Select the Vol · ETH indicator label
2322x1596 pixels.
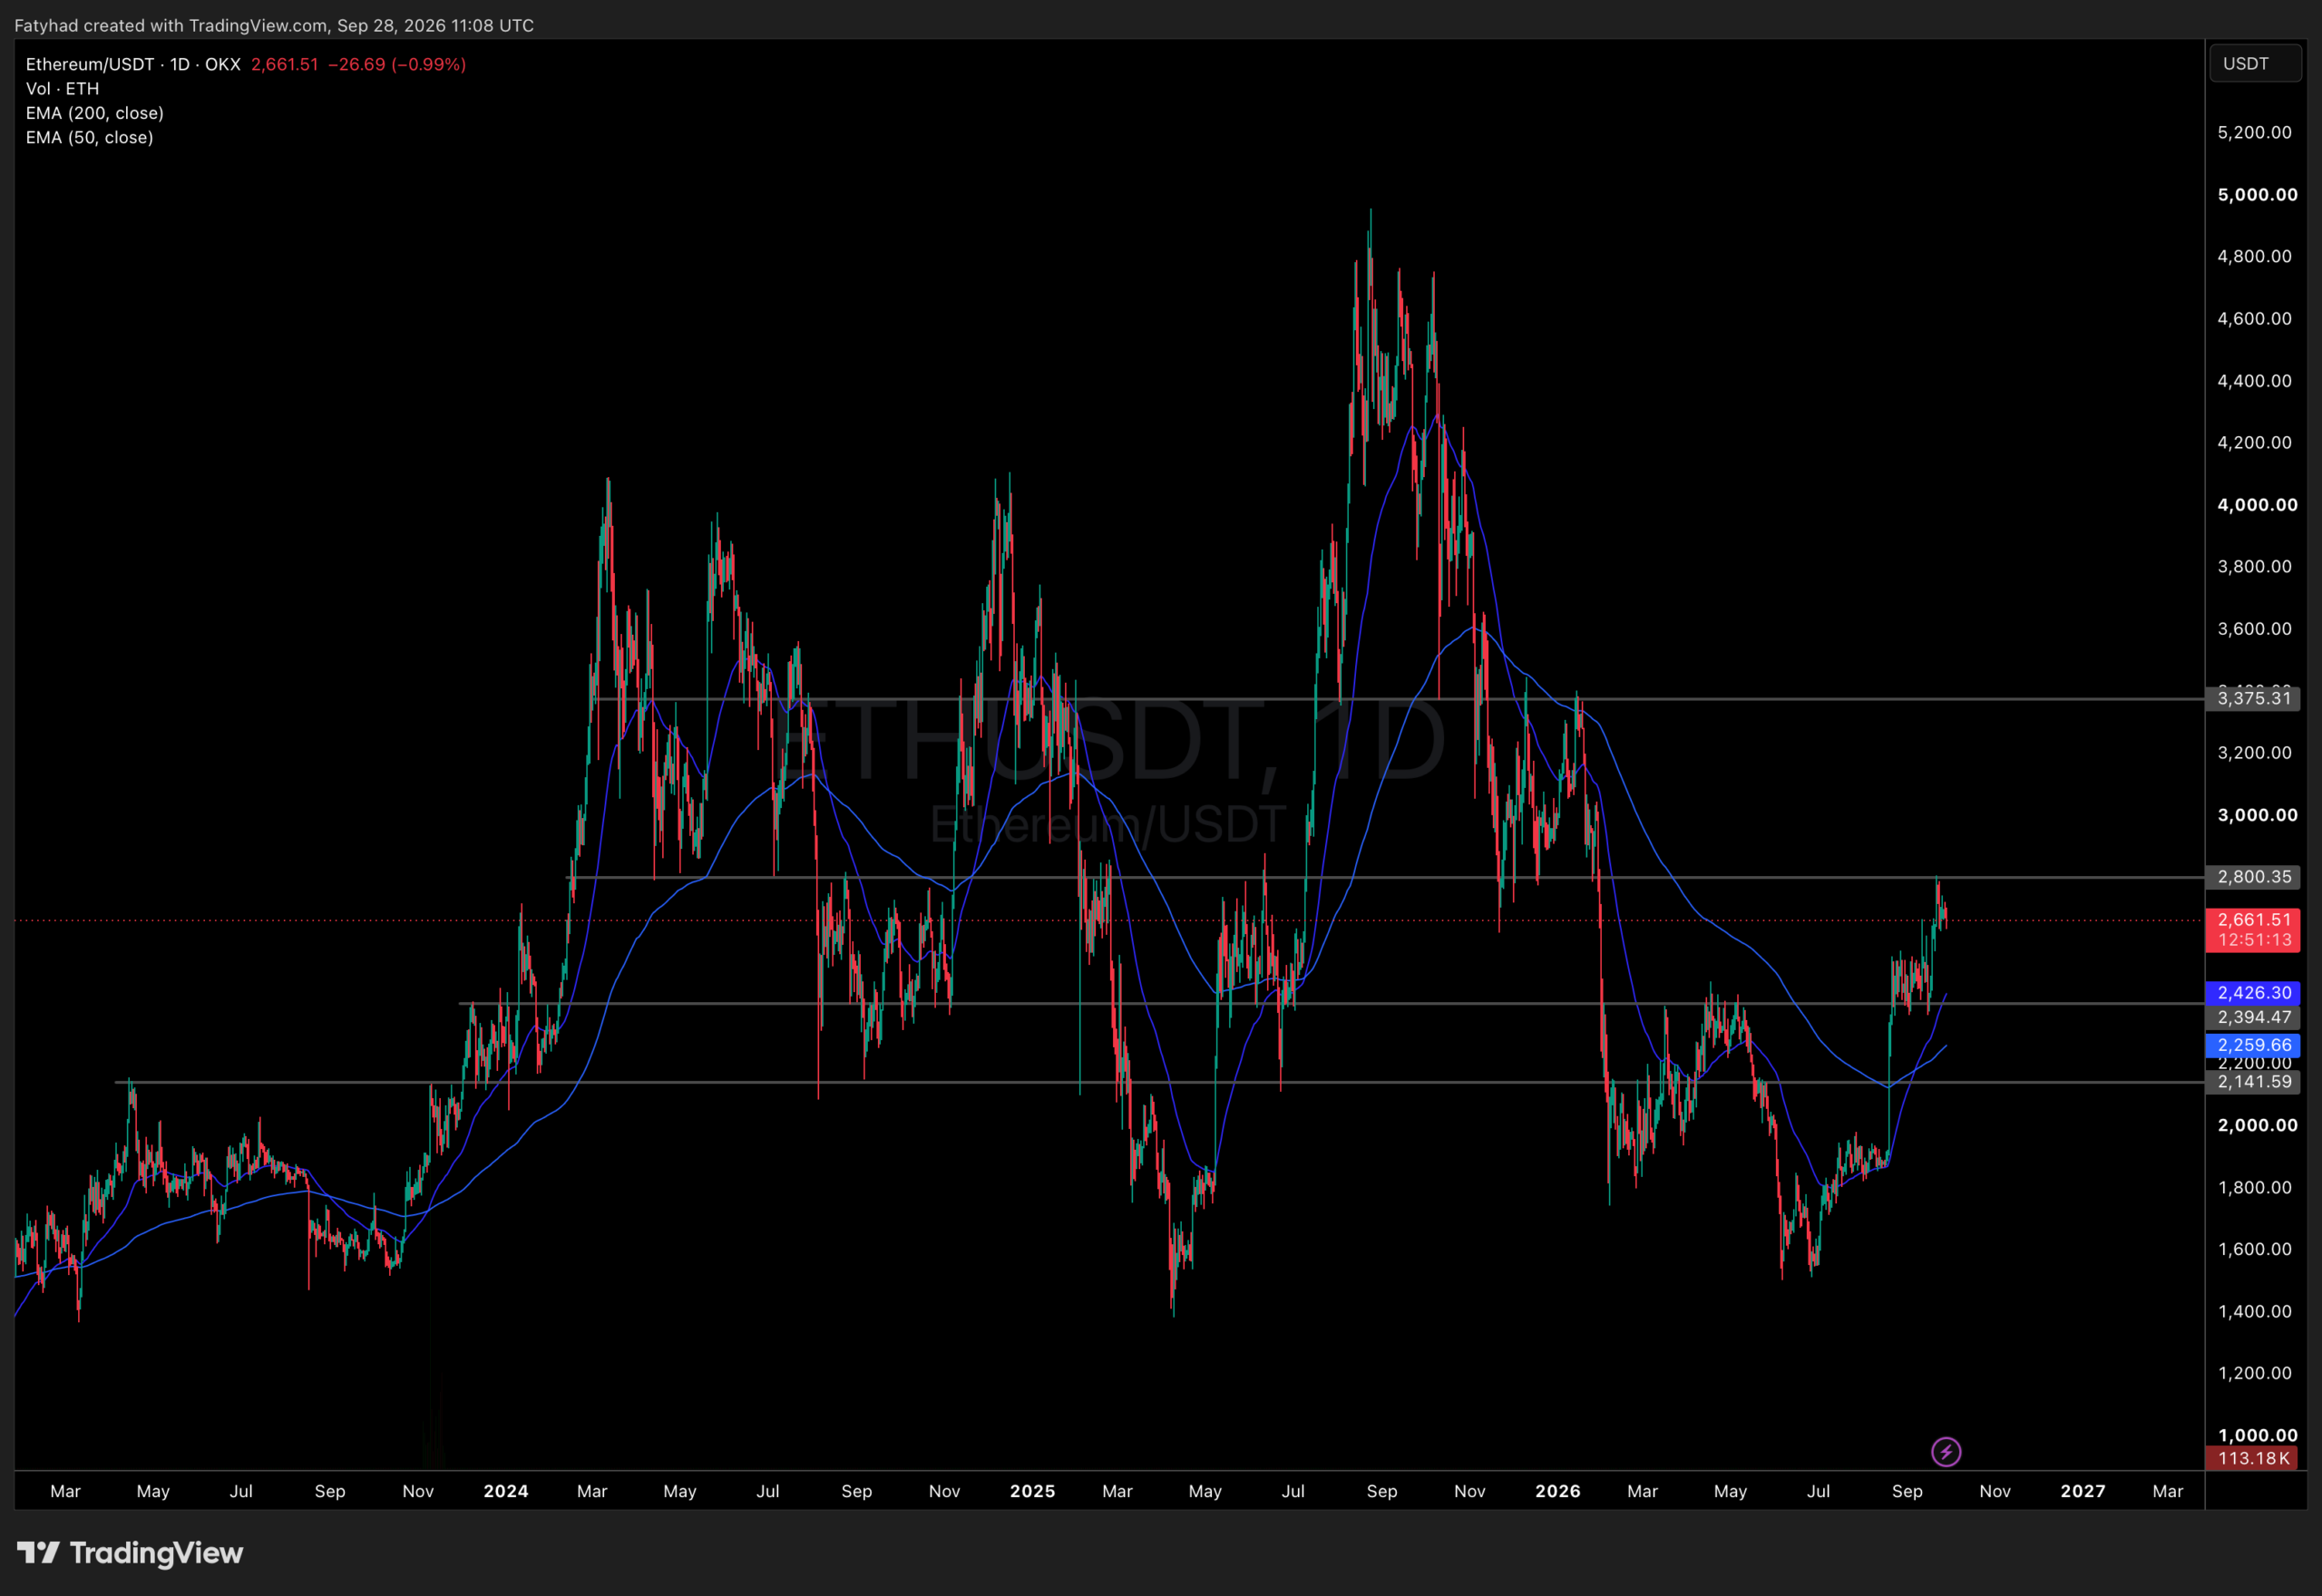[x=62, y=88]
